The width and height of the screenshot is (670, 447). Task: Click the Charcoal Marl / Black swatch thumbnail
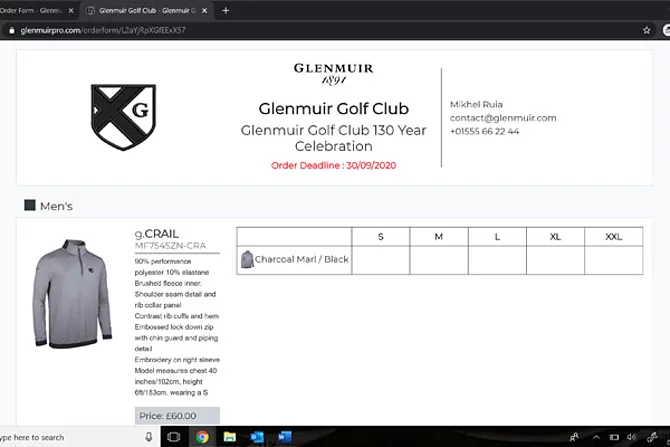coord(247,259)
